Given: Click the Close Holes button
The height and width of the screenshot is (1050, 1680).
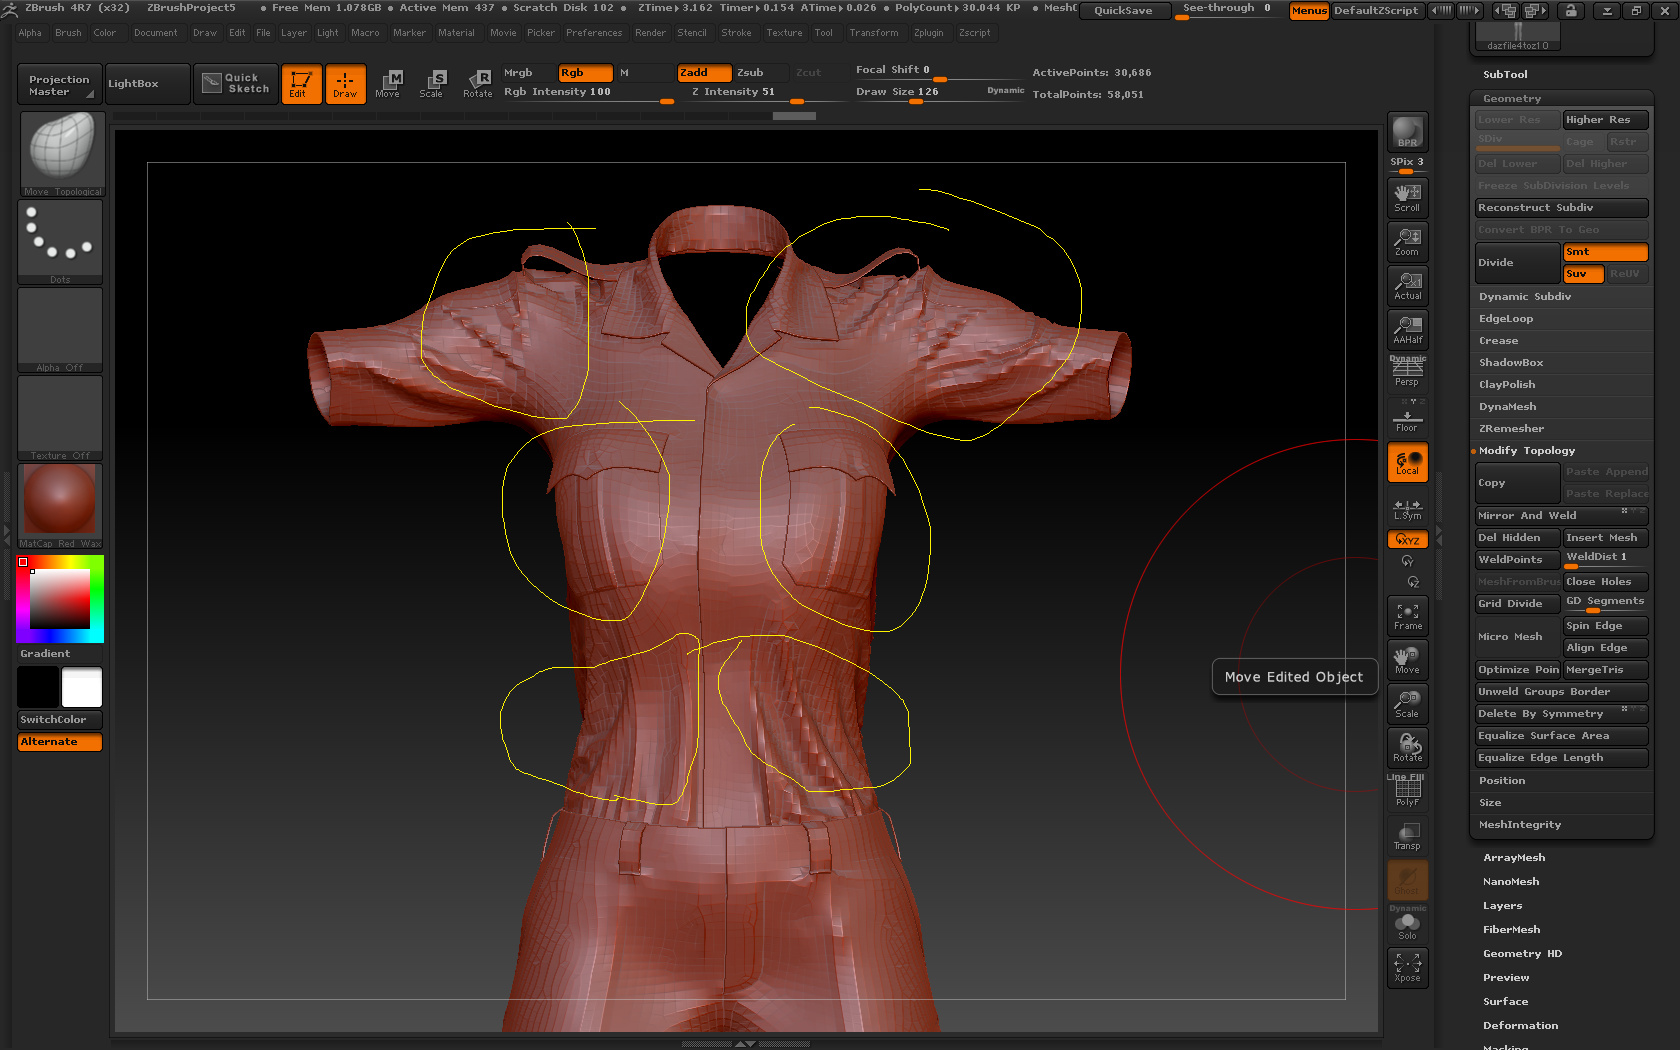Looking at the screenshot, I should tap(1606, 582).
